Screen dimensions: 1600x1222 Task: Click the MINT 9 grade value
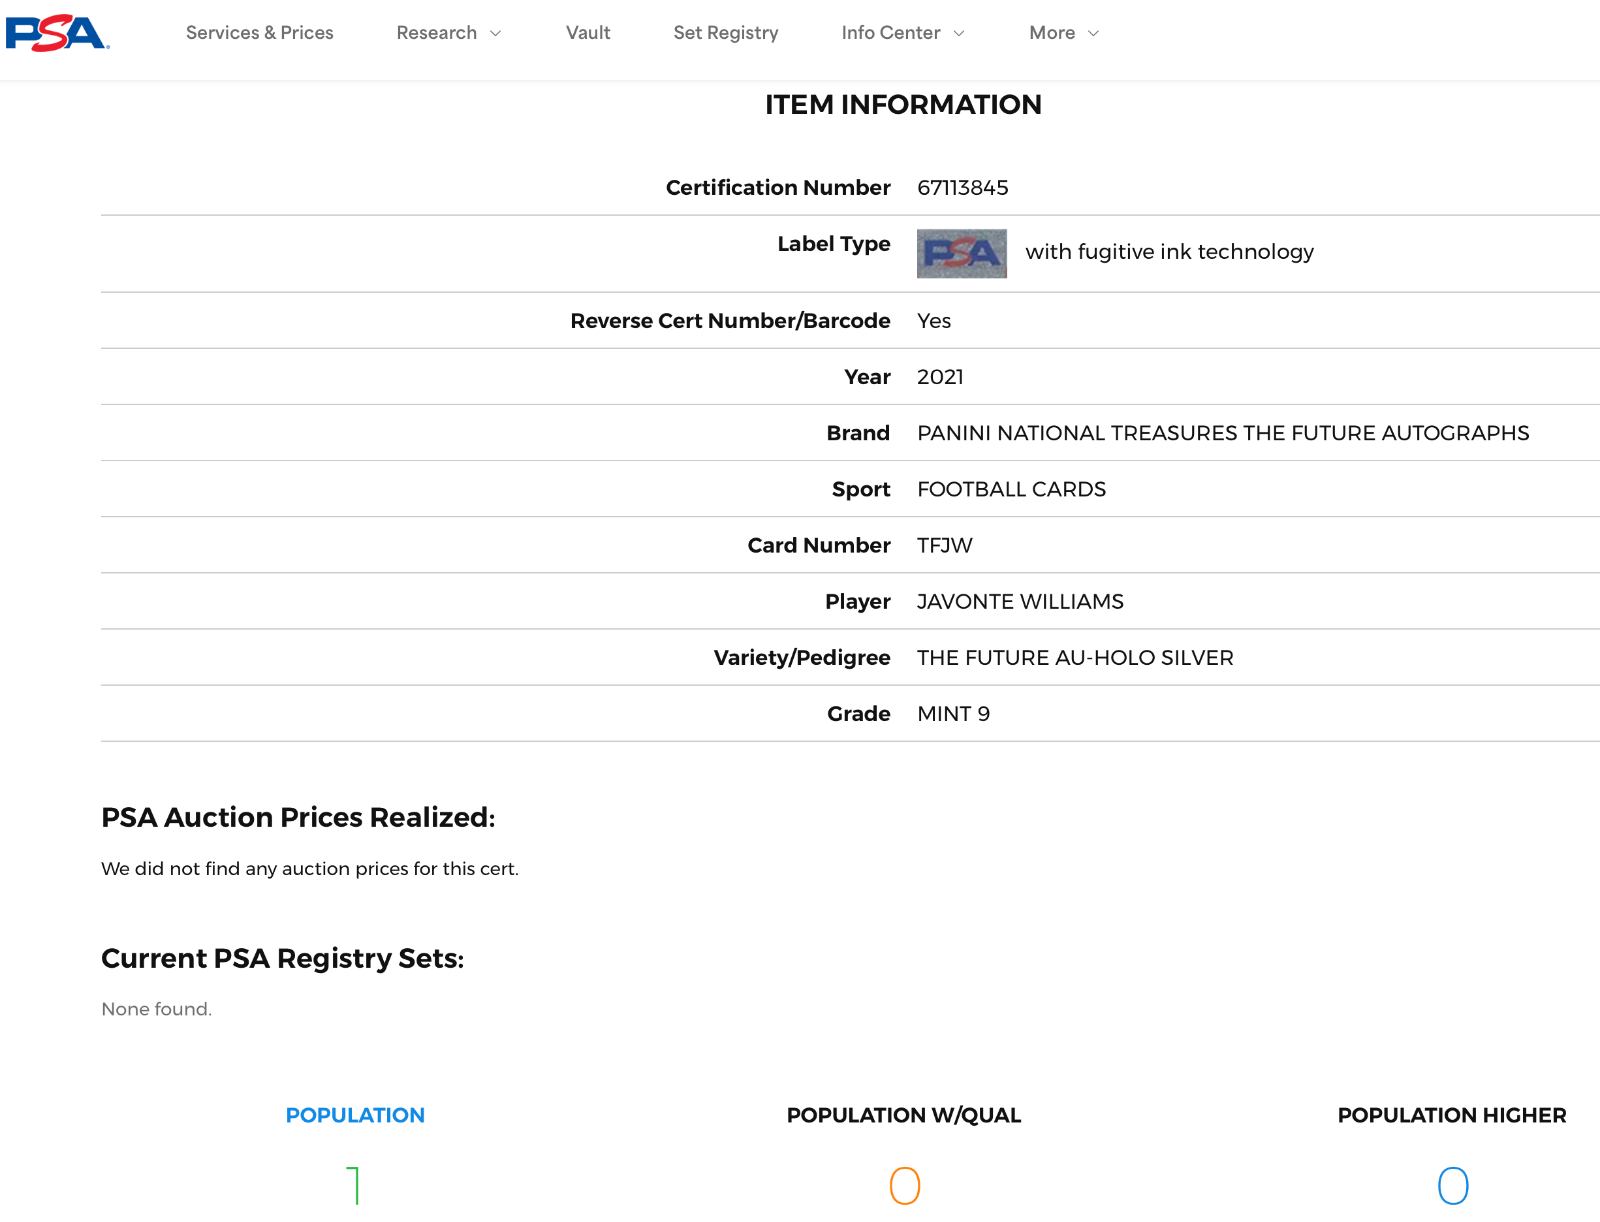point(953,714)
